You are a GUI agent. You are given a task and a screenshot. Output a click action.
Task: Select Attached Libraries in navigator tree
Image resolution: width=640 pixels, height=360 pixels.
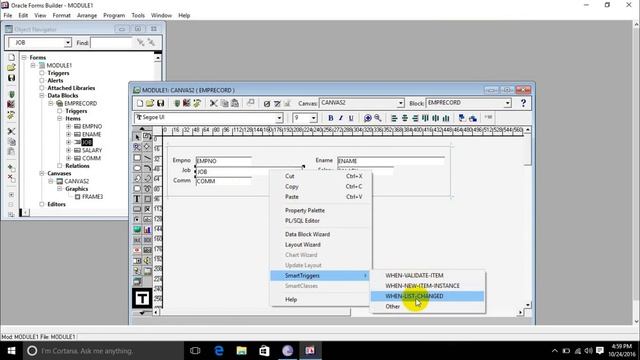click(x=71, y=88)
